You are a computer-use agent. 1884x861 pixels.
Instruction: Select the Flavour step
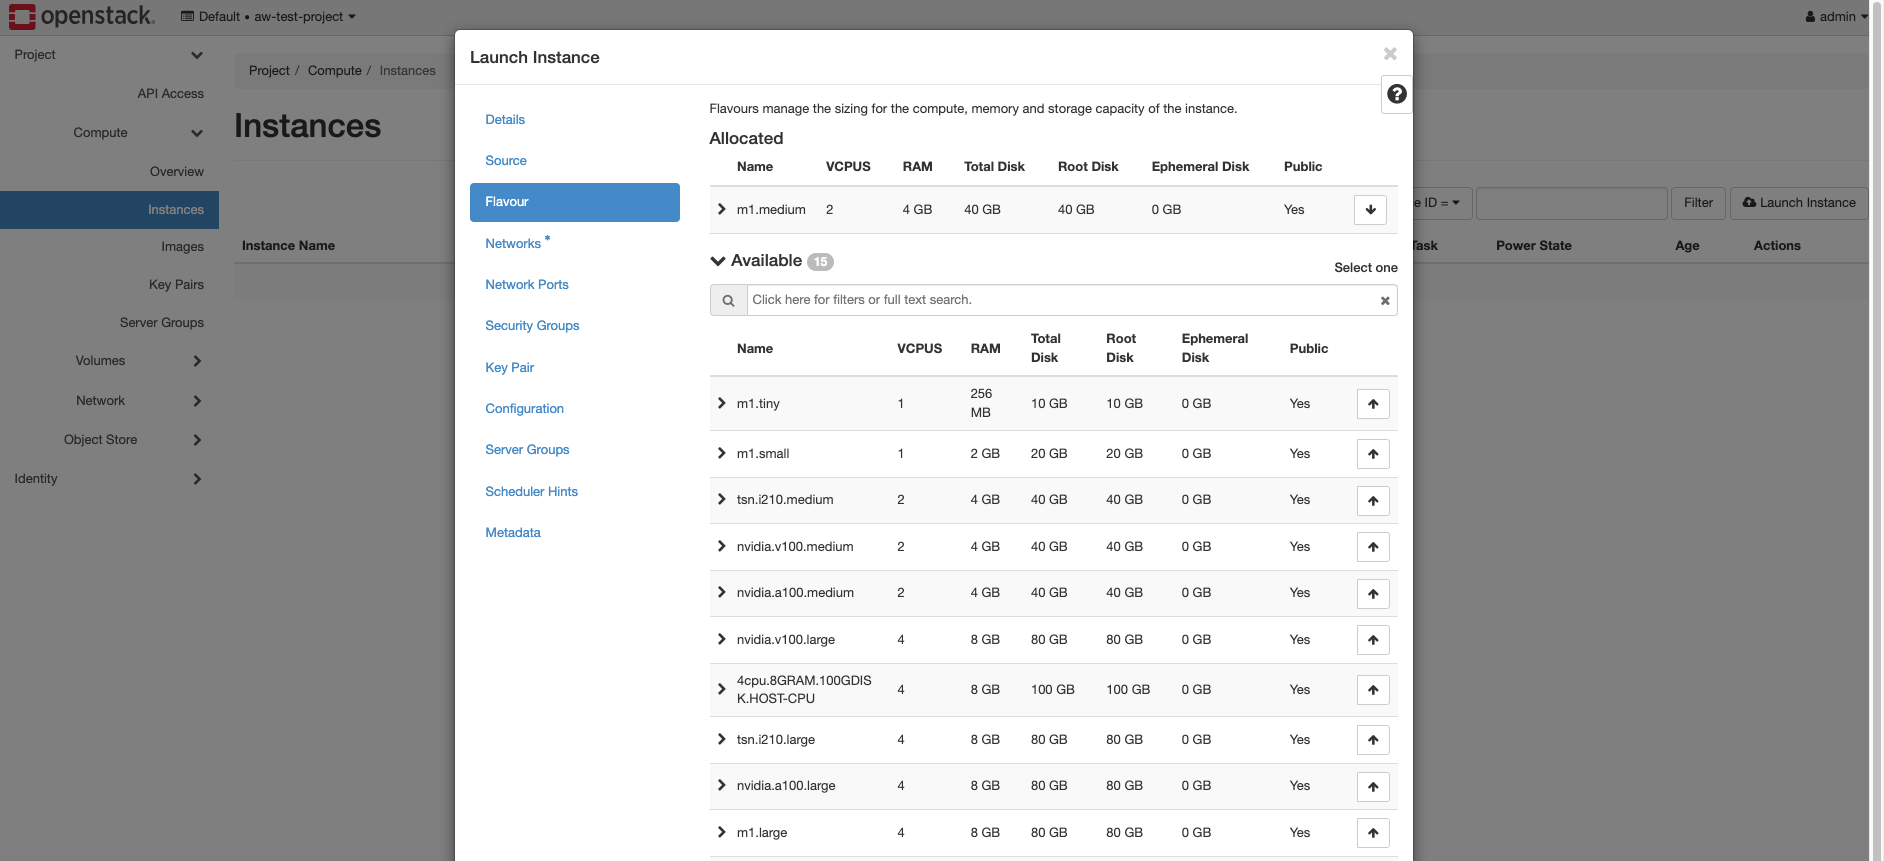coord(575,202)
